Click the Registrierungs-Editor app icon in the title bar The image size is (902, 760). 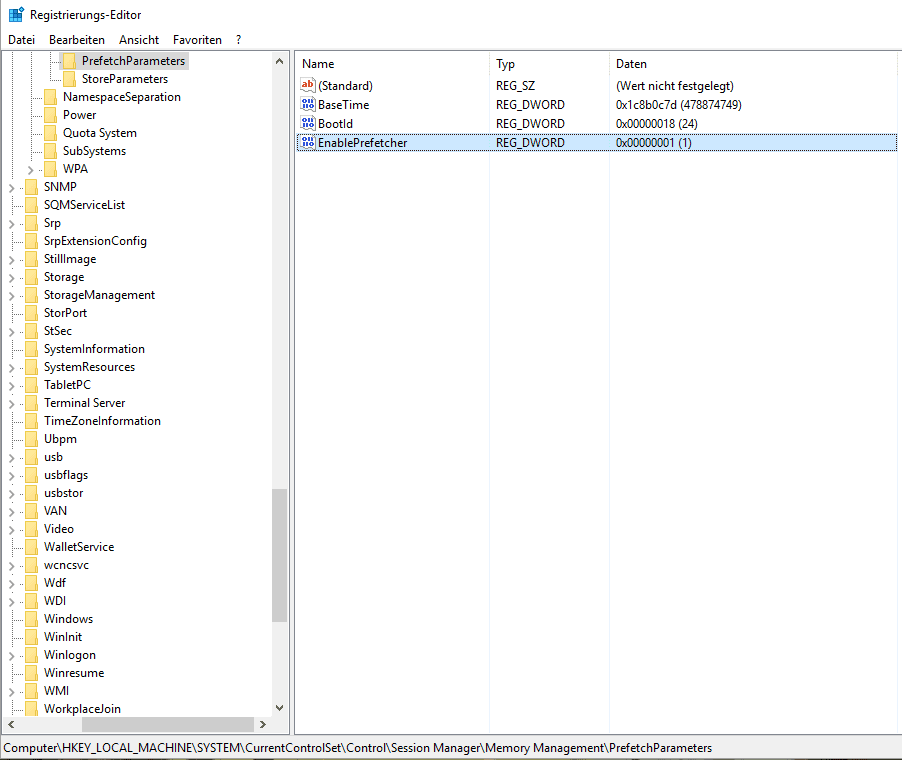(16, 14)
